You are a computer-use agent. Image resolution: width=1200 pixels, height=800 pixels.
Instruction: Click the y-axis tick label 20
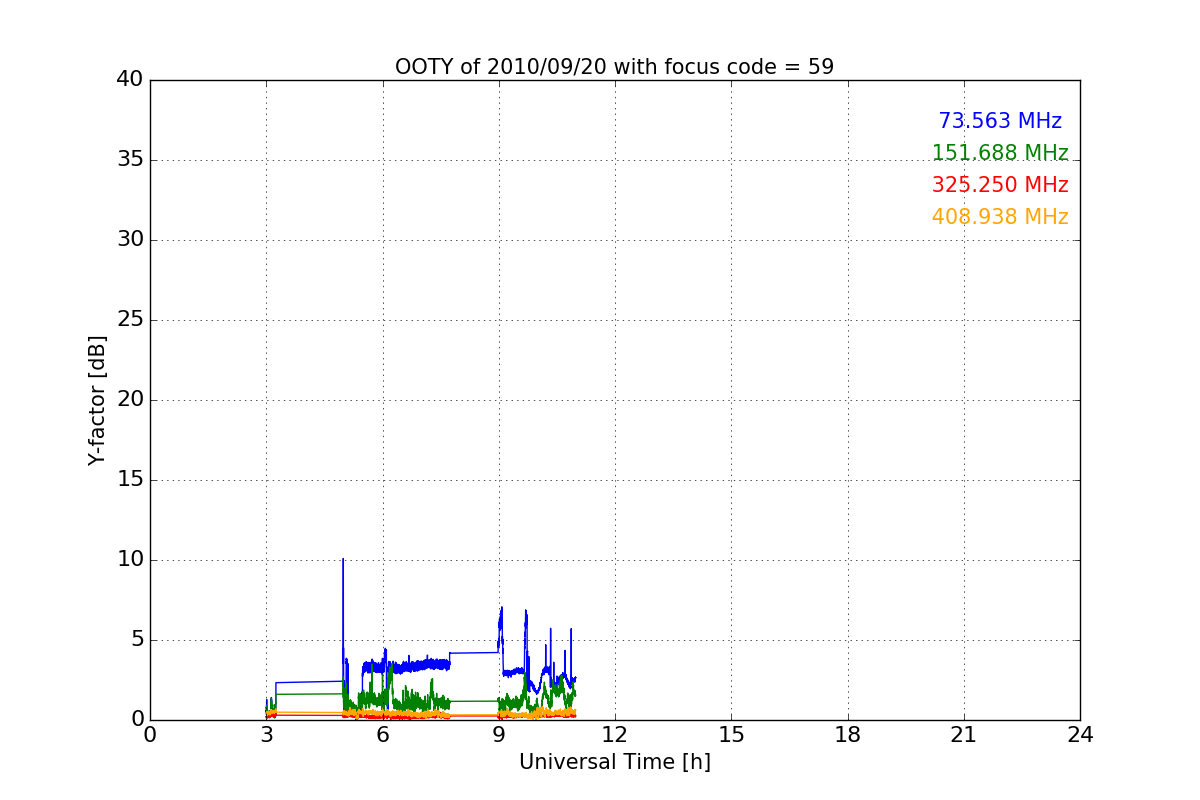click(130, 400)
